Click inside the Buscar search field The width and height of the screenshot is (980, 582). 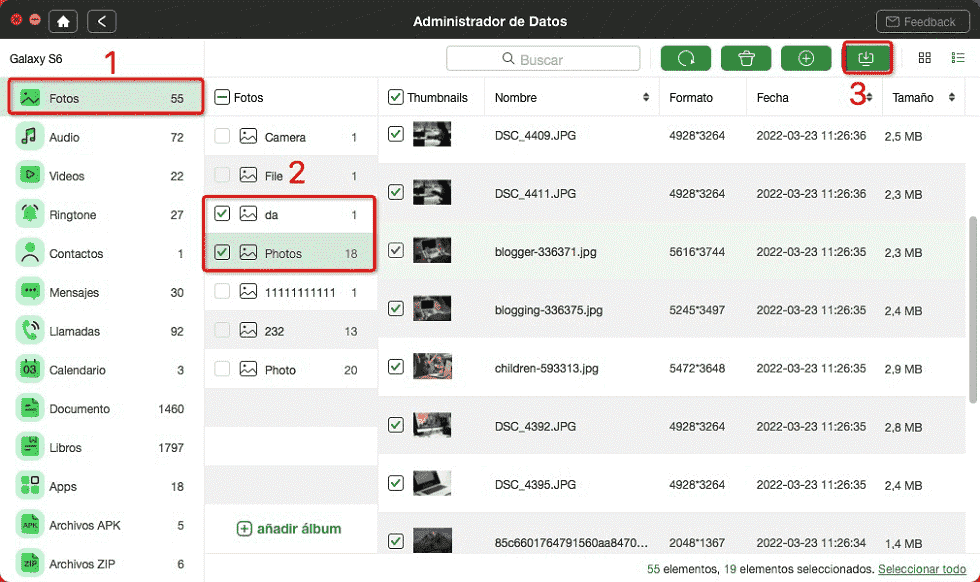coord(543,58)
